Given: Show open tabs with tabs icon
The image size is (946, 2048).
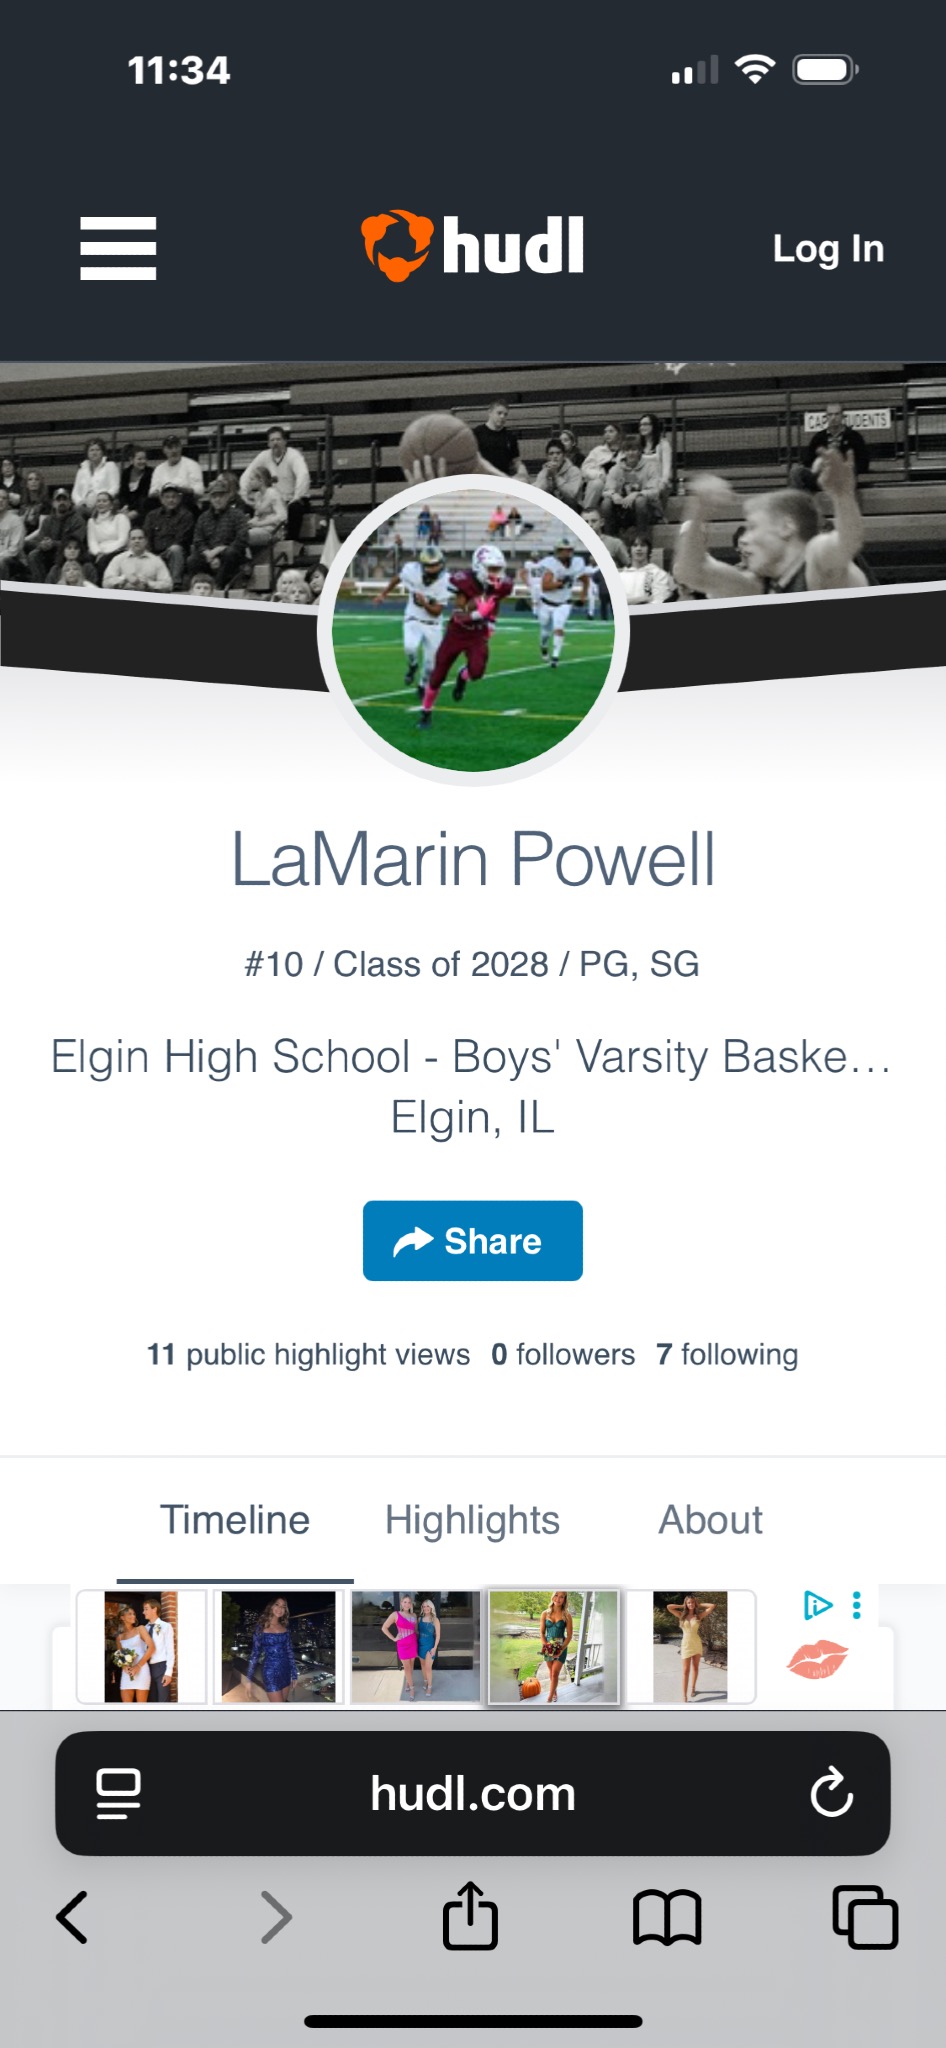Looking at the screenshot, I should 865,1917.
